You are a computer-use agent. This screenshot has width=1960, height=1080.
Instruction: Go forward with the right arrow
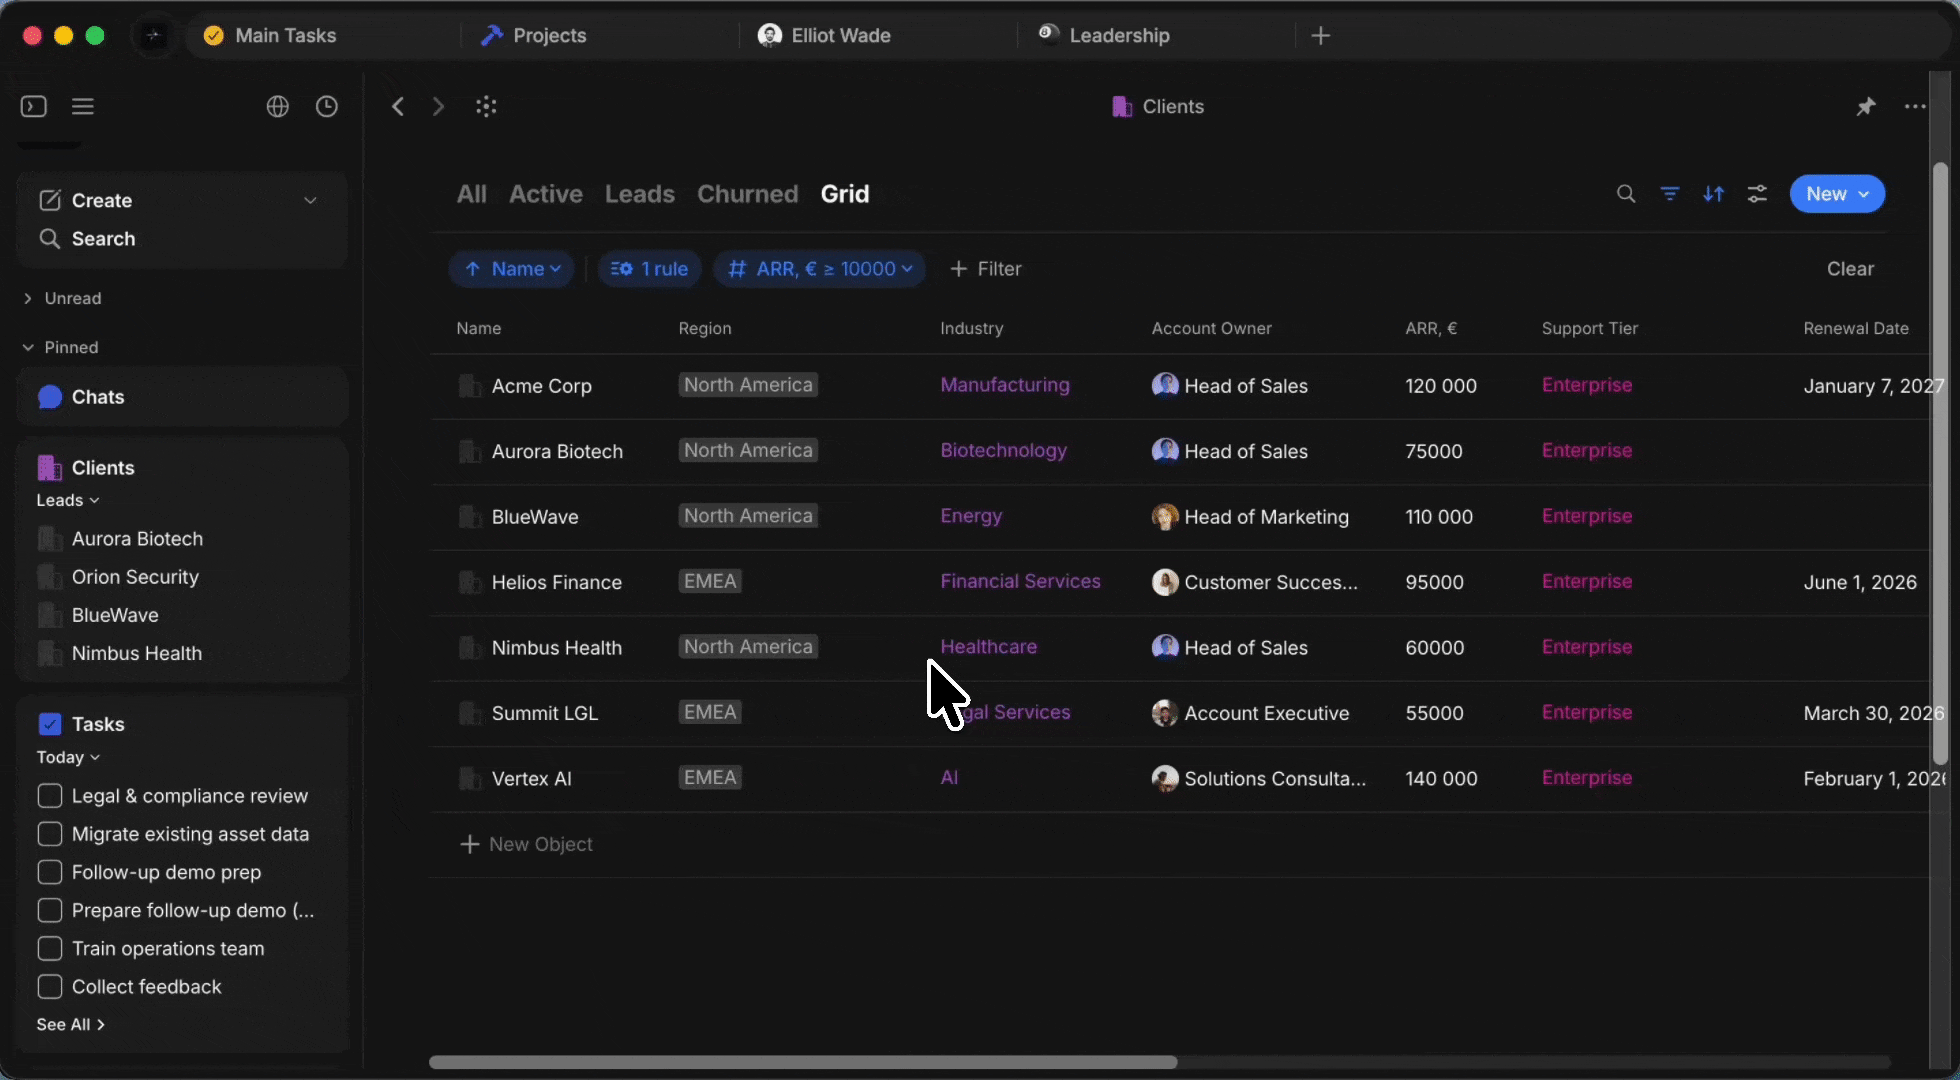(438, 106)
